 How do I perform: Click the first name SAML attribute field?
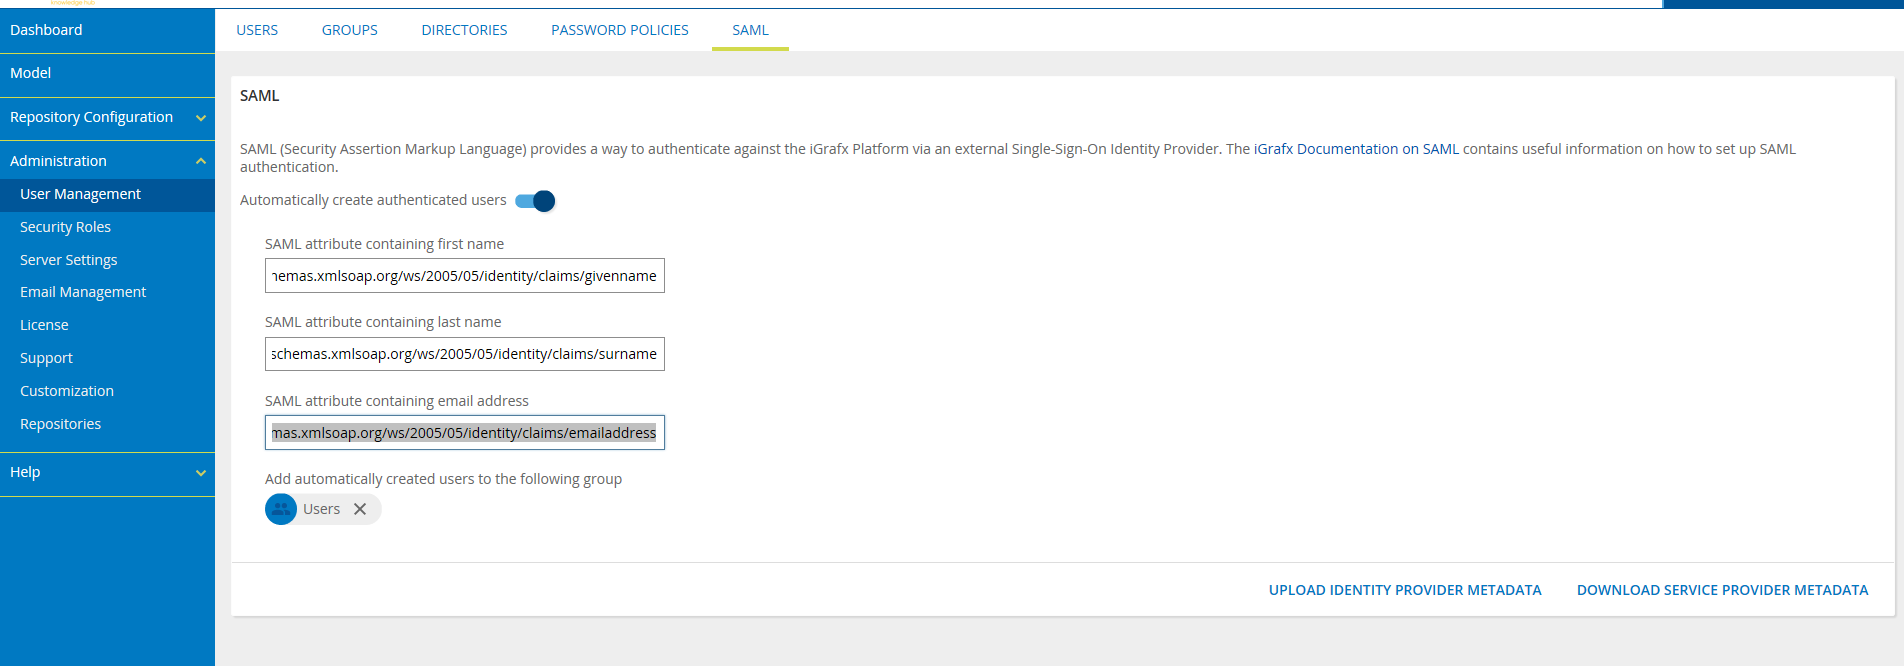pyautogui.click(x=464, y=276)
